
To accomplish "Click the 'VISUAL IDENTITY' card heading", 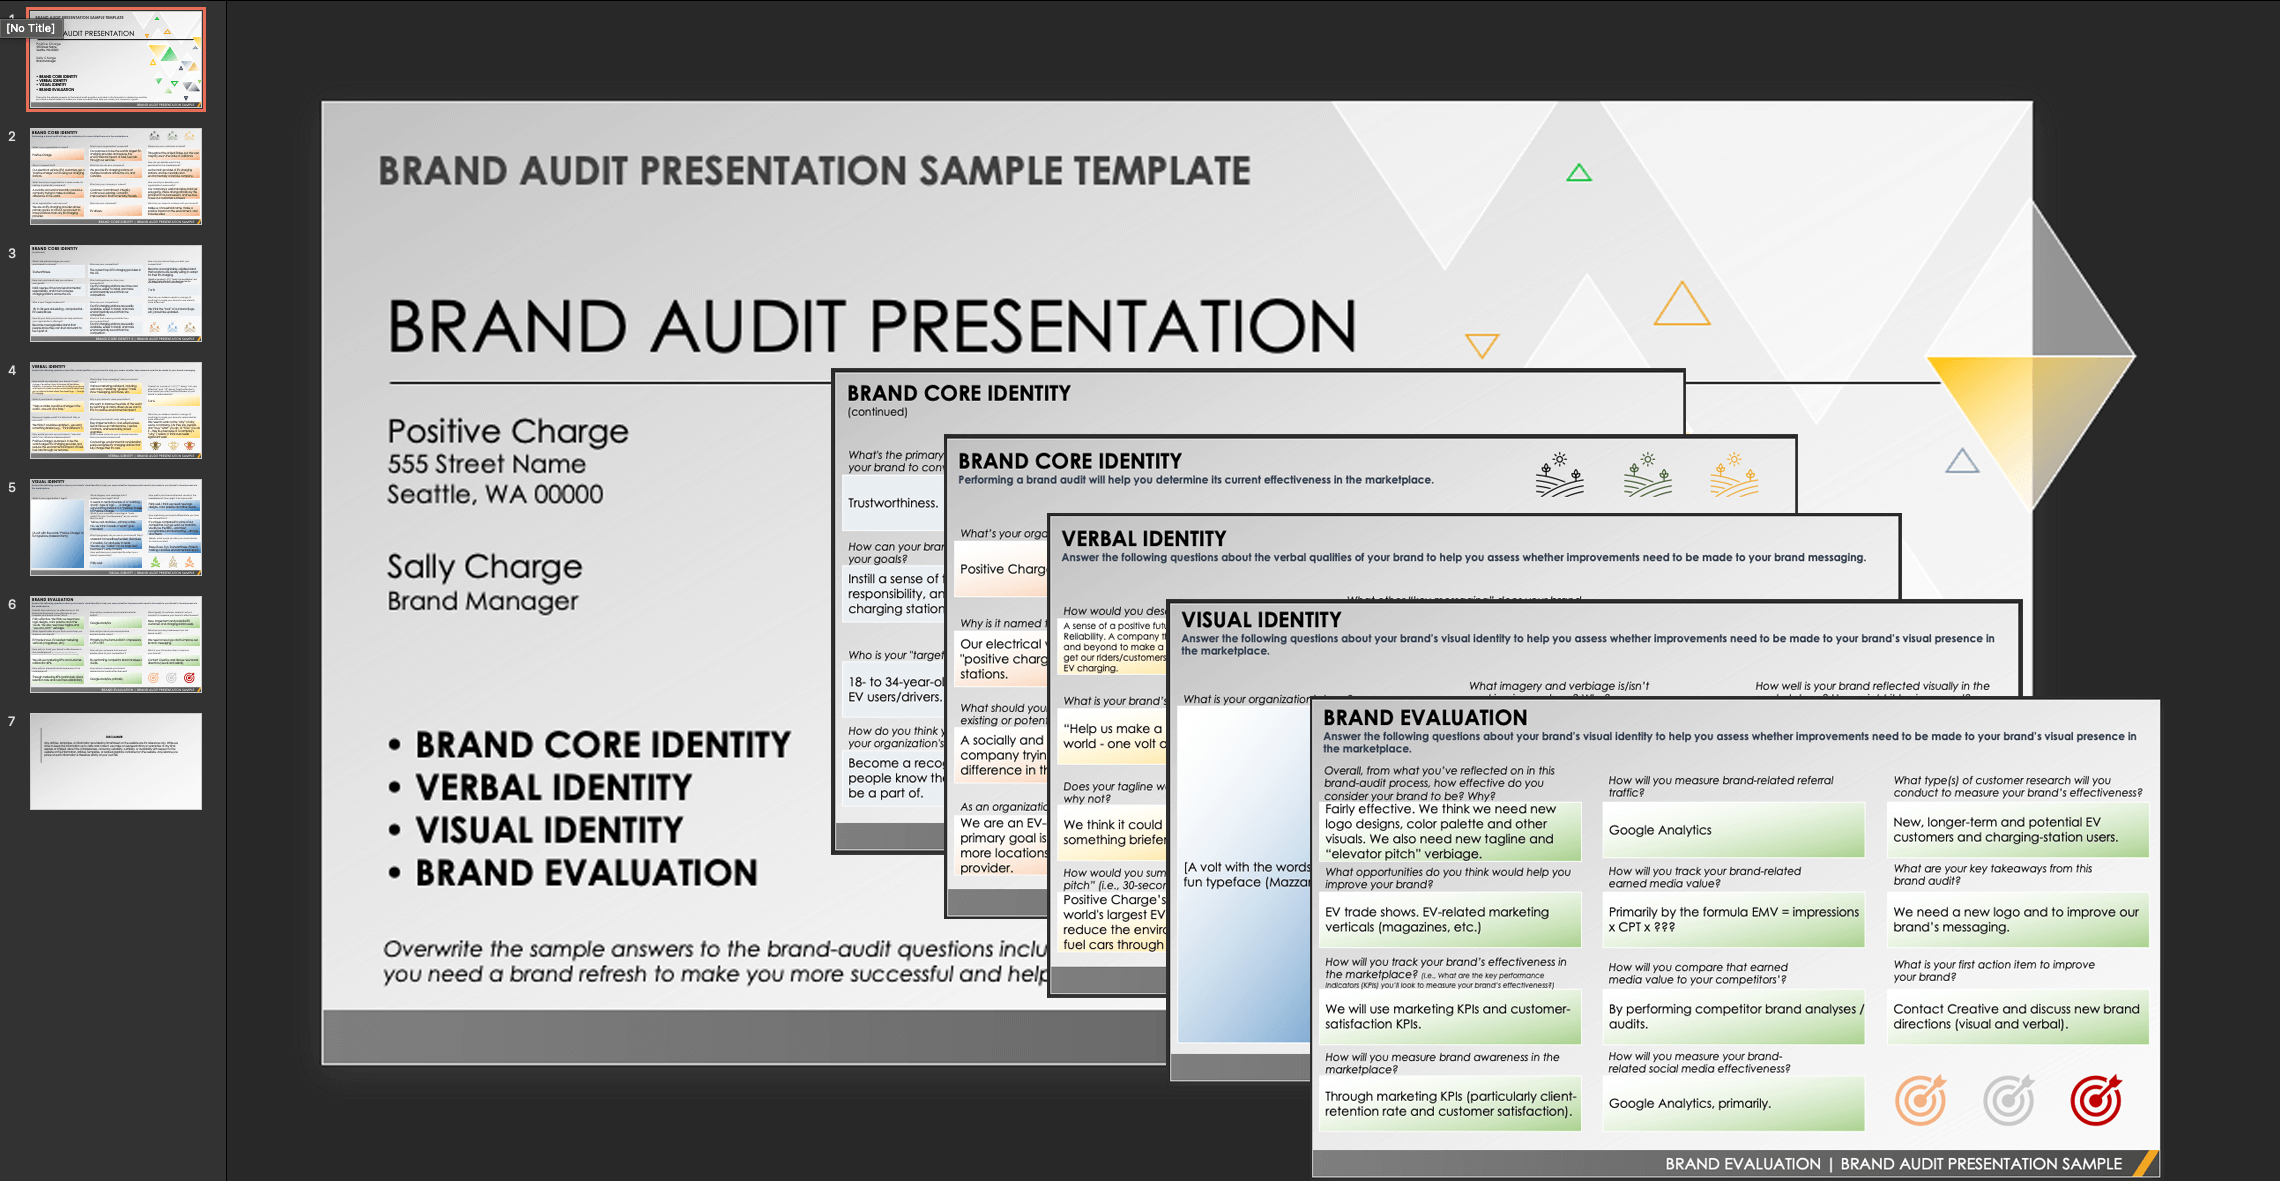I will click(x=1261, y=620).
